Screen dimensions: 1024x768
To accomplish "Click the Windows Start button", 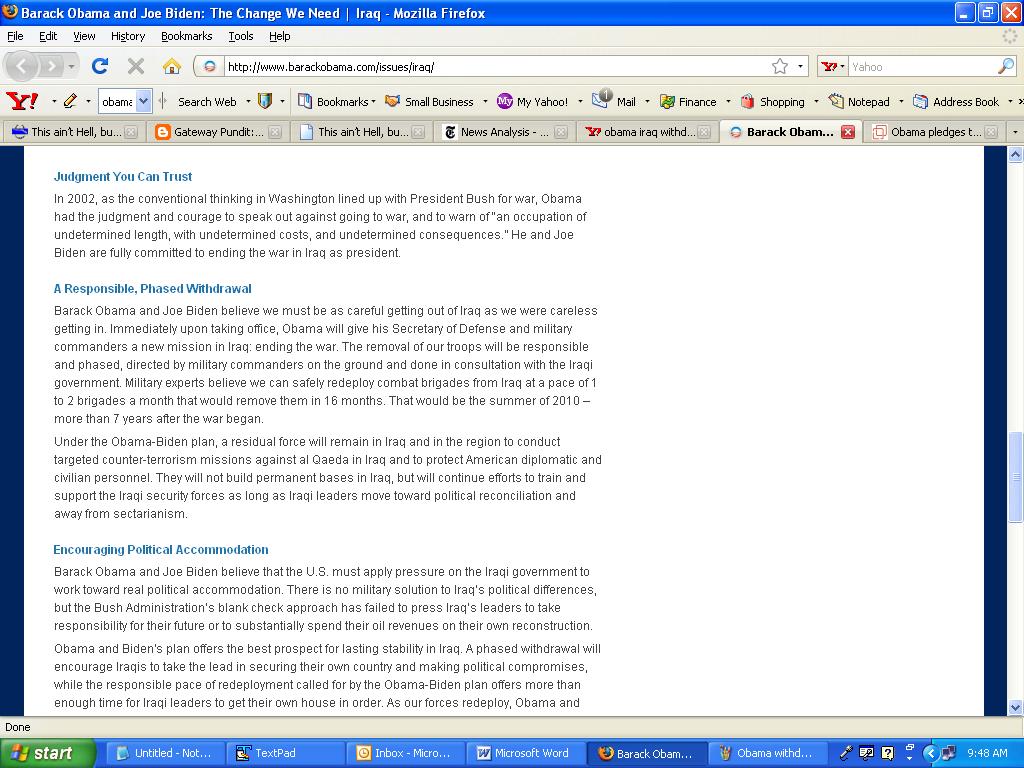I will pos(47,753).
